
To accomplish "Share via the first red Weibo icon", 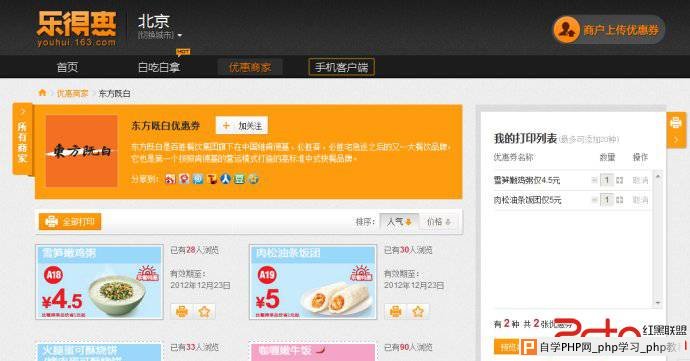I will pyautogui.click(x=170, y=179).
